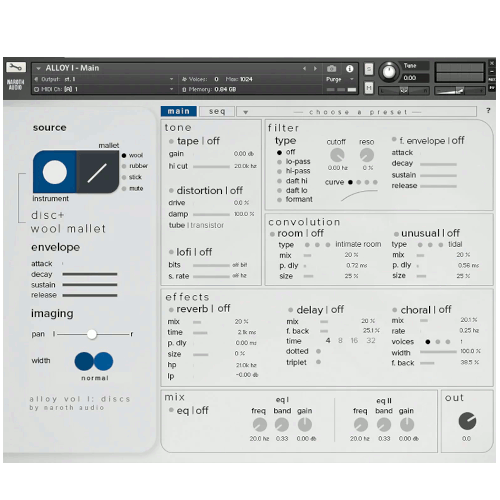Adjust the out volume knob
Viewport: 500px width, 500px height.
467,421
